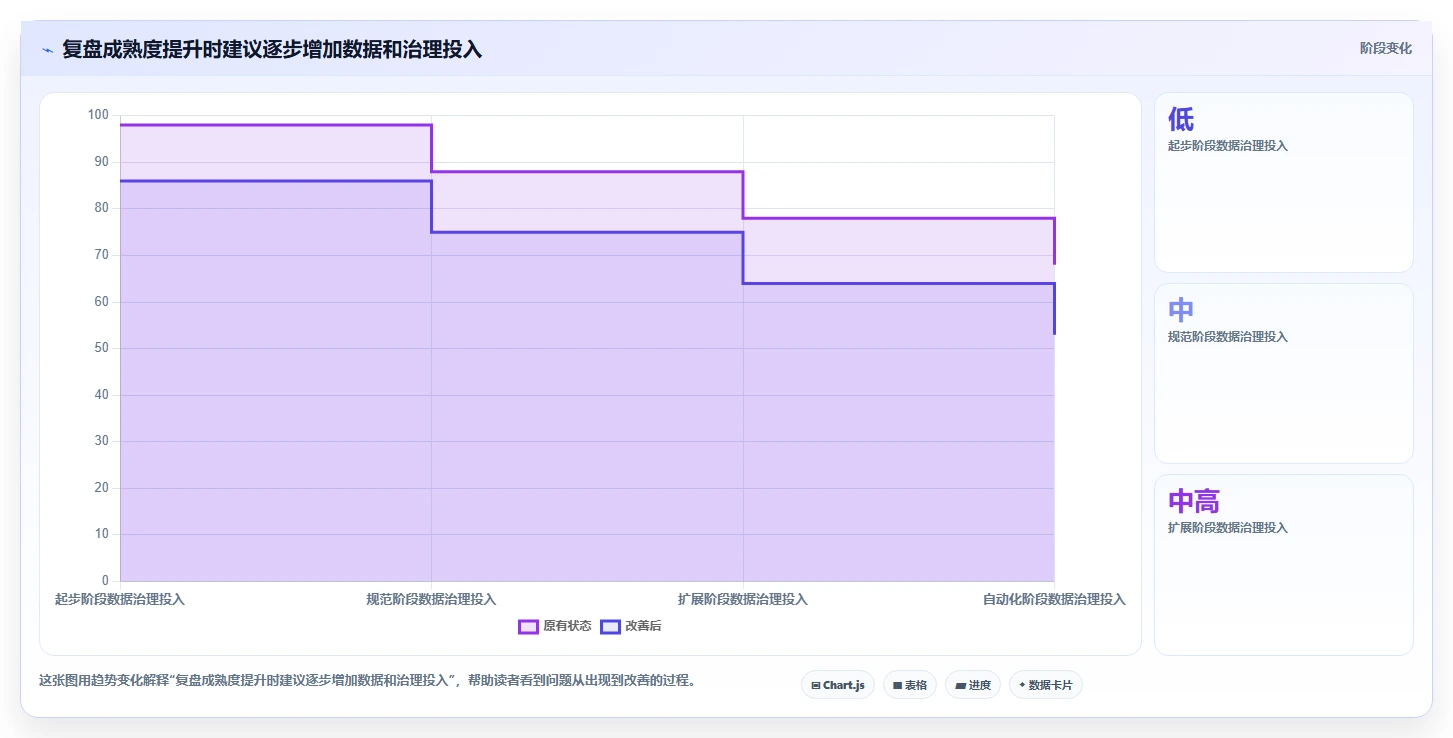1453x738 pixels.
Task: Toggle the 改善后 legend entry
Action: [x=631, y=626]
